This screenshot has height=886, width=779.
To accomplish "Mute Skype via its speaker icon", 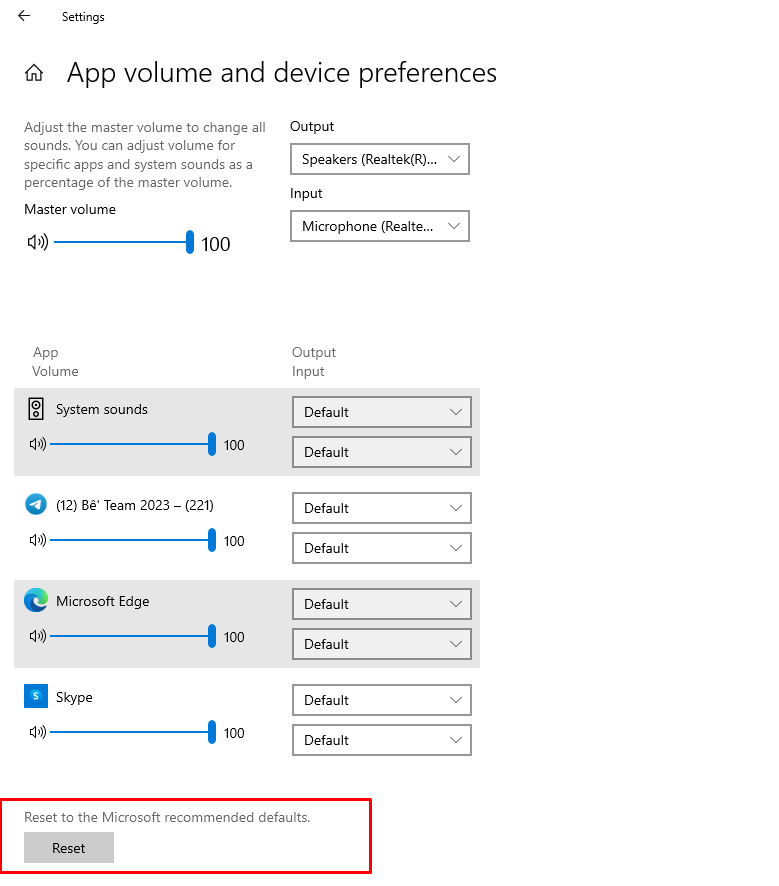I will click(38, 732).
